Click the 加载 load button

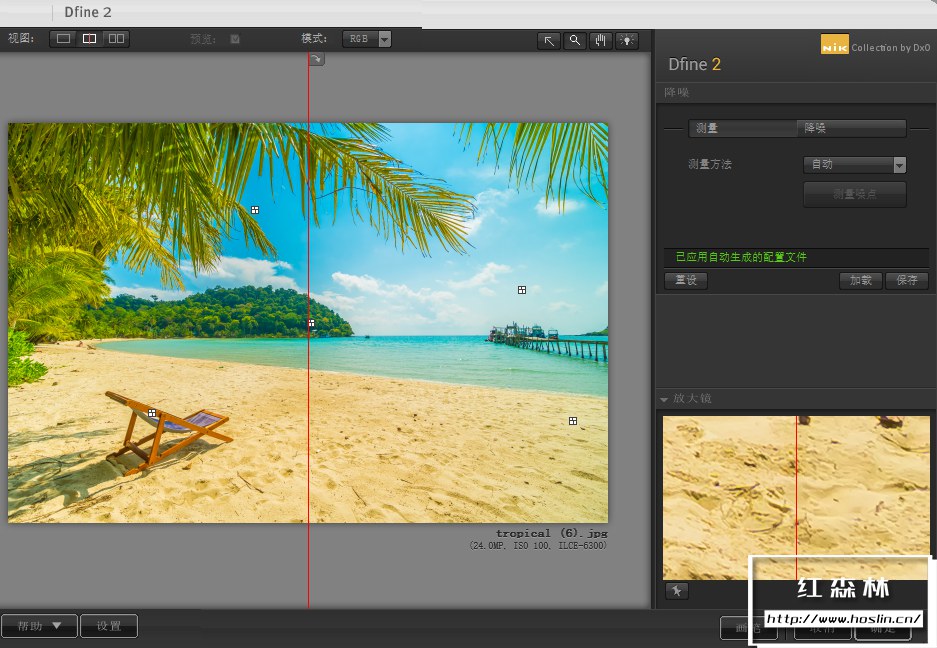(860, 281)
